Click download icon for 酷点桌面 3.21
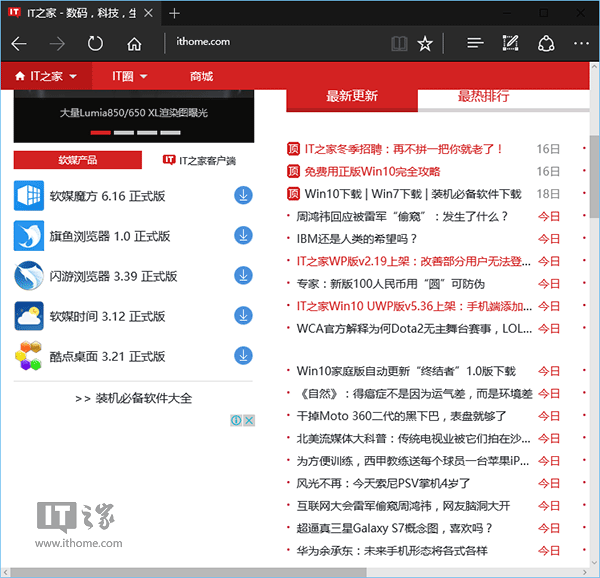This screenshot has width=600, height=578. tap(243, 355)
